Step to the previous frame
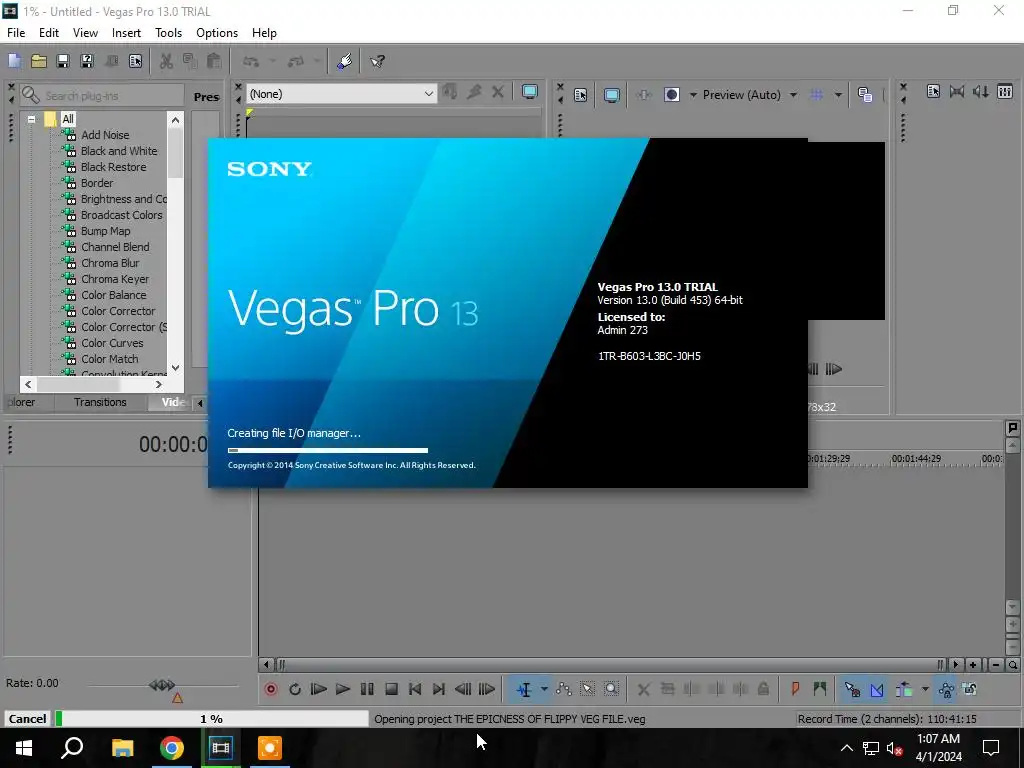 (463, 689)
